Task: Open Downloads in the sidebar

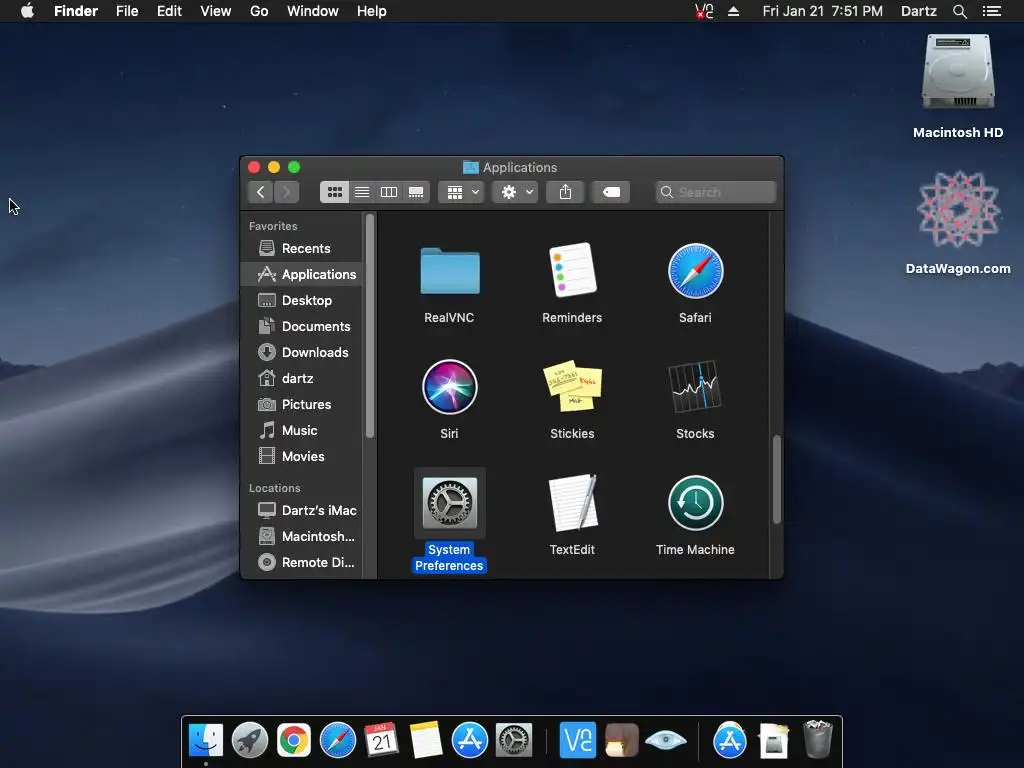Action: [302, 352]
